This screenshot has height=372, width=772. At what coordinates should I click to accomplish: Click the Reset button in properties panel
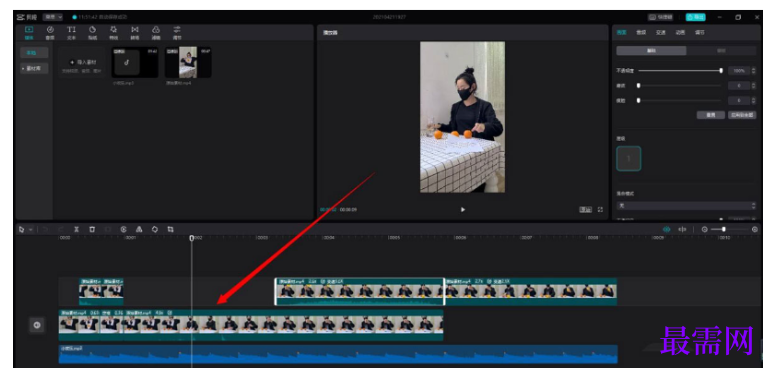[710, 115]
